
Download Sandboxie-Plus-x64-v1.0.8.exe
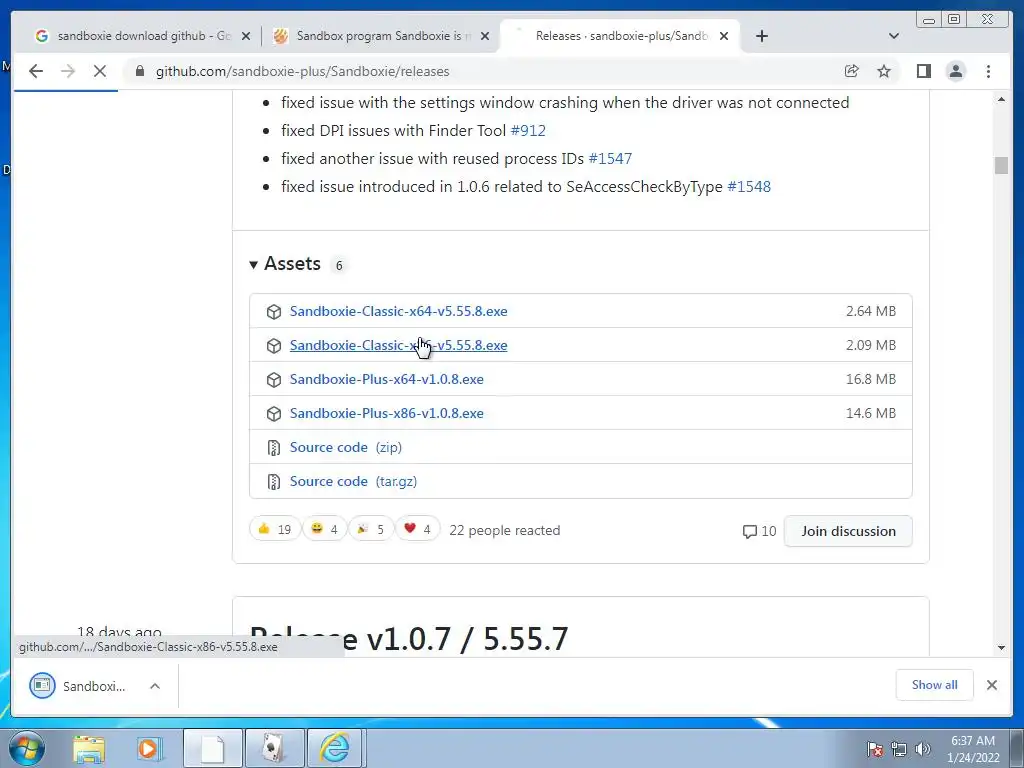click(387, 379)
